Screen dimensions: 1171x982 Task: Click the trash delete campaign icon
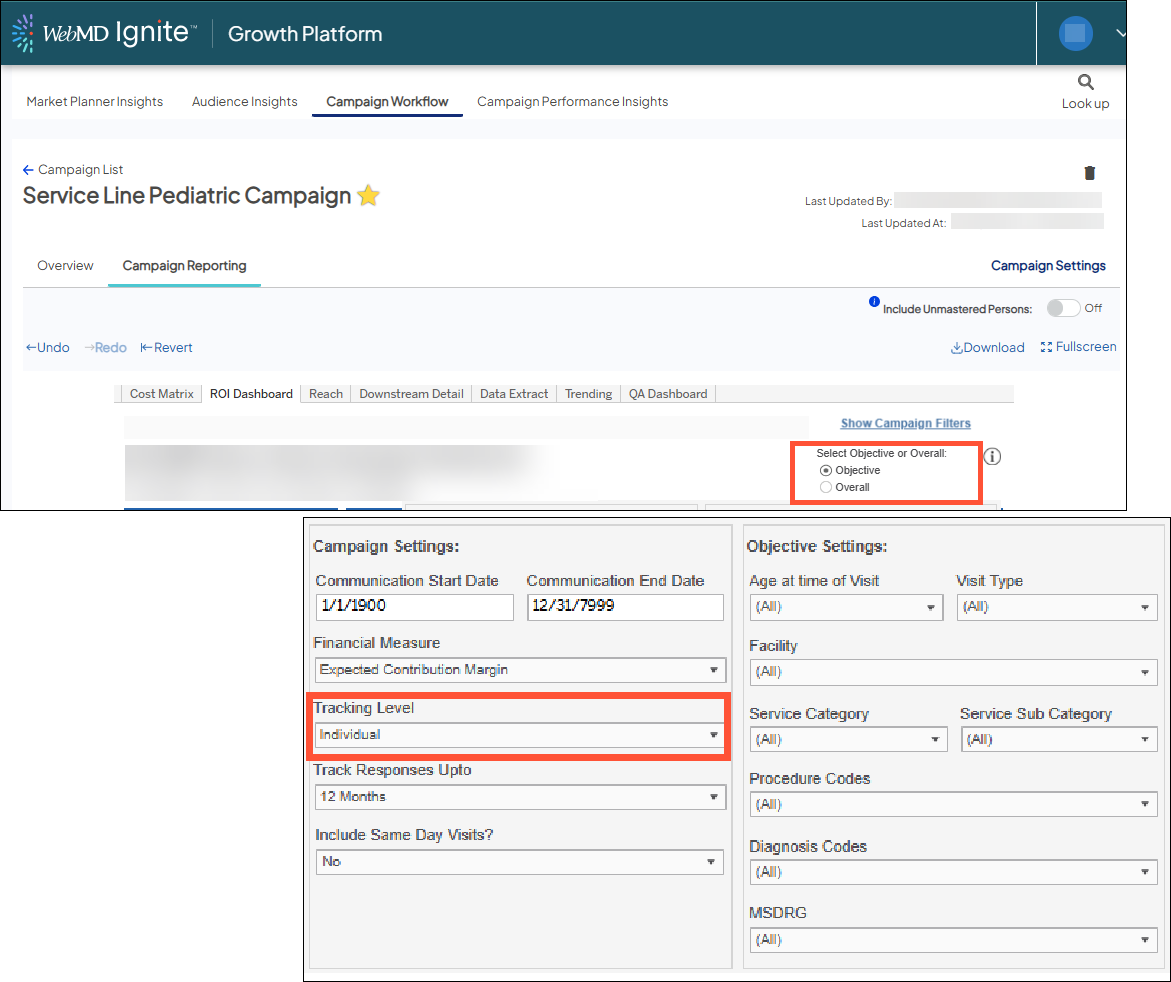pyautogui.click(x=1089, y=173)
